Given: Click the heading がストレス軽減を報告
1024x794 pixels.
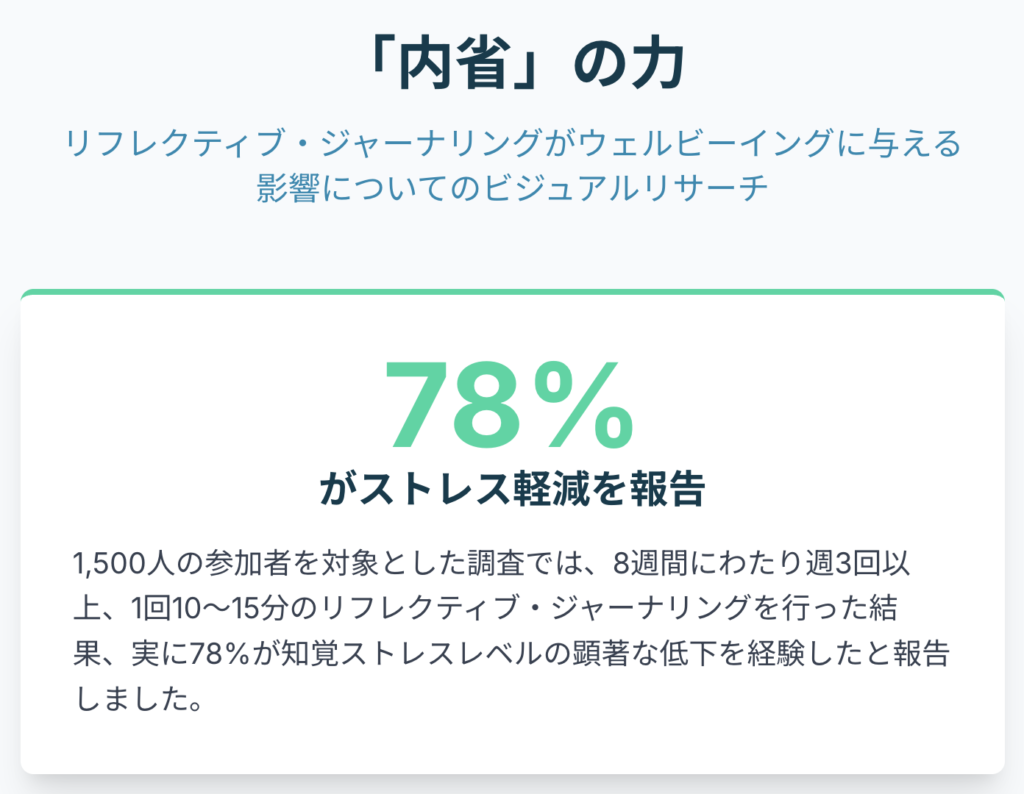Looking at the screenshot, I should pos(512,490).
